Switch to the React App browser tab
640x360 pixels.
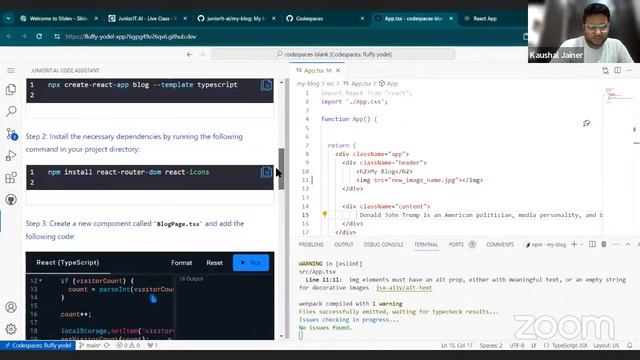(x=485, y=18)
